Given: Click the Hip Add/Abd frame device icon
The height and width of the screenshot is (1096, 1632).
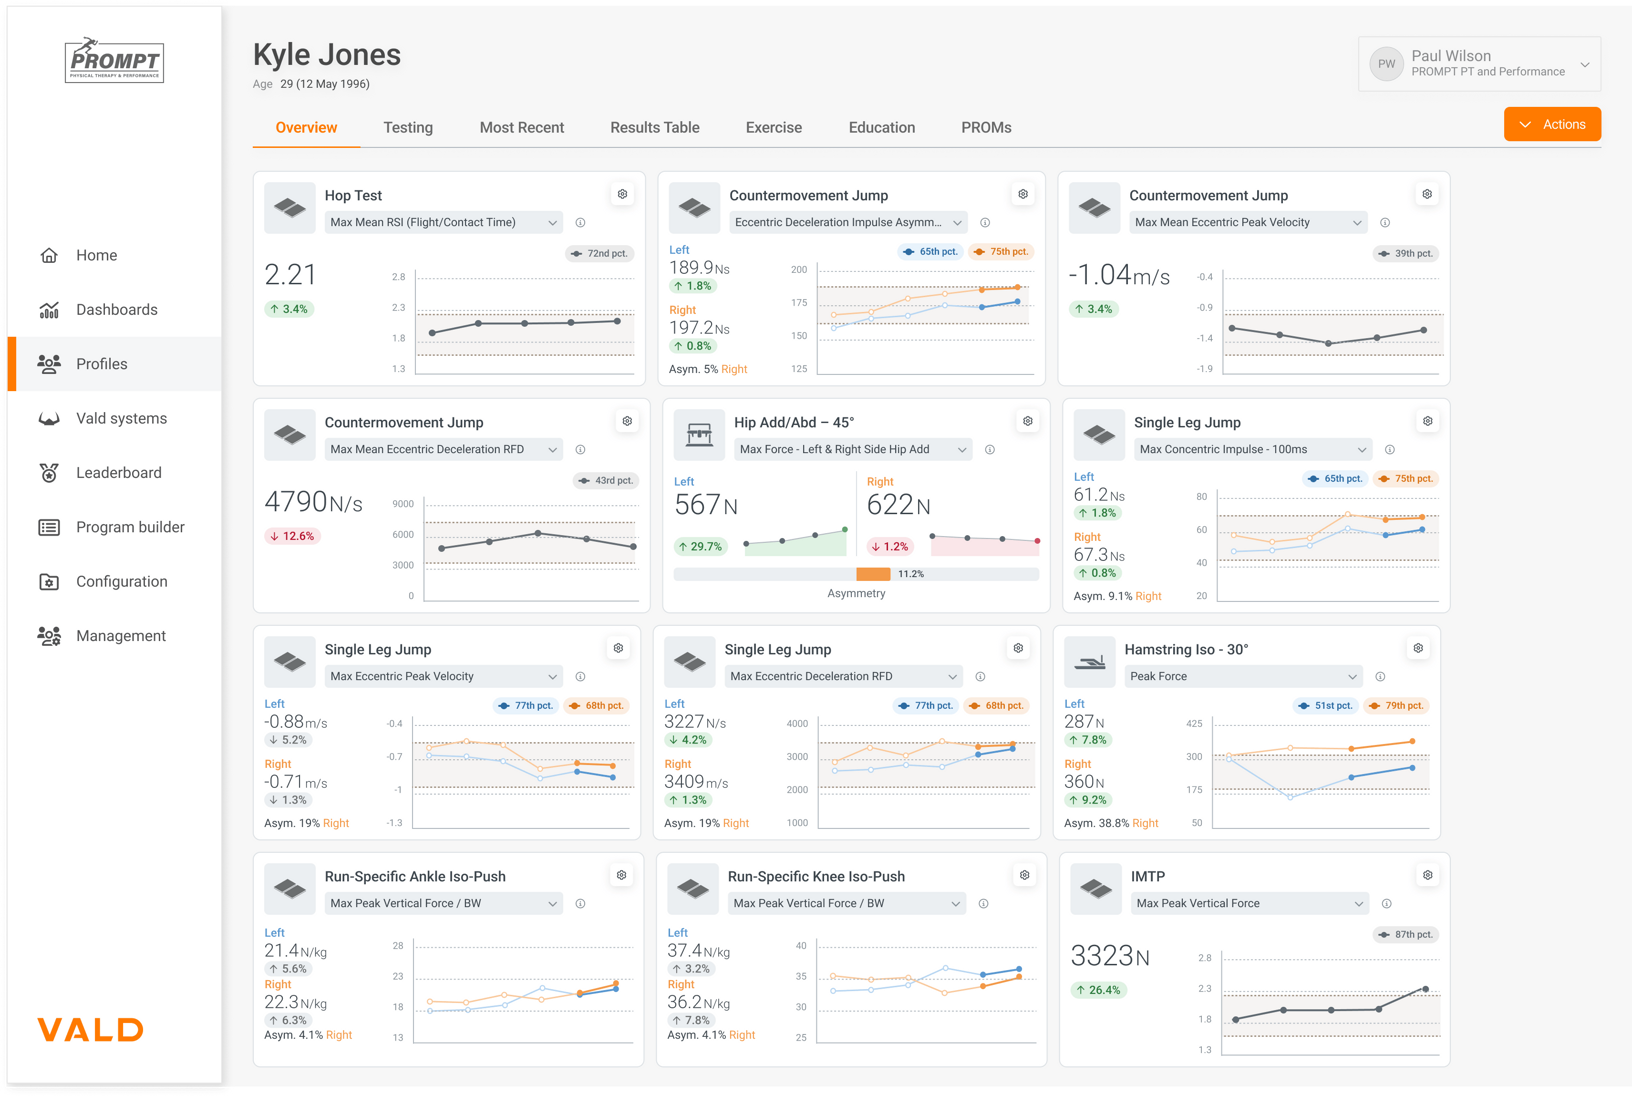Looking at the screenshot, I should (x=699, y=435).
